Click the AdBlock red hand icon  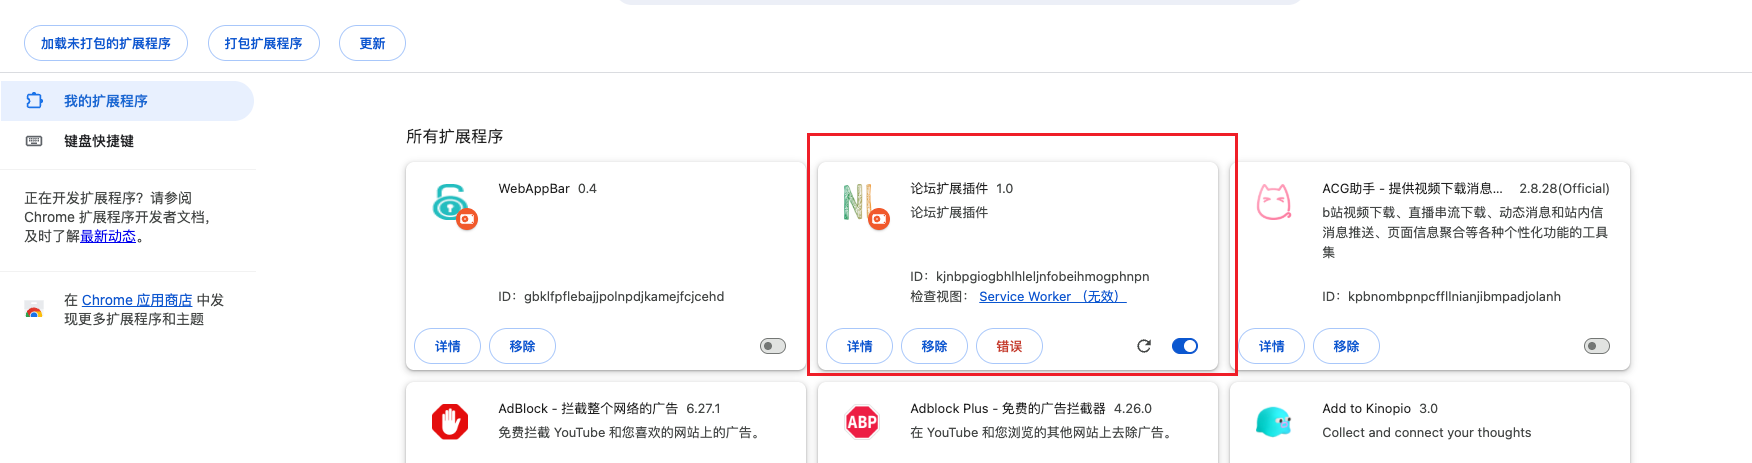[x=450, y=422]
